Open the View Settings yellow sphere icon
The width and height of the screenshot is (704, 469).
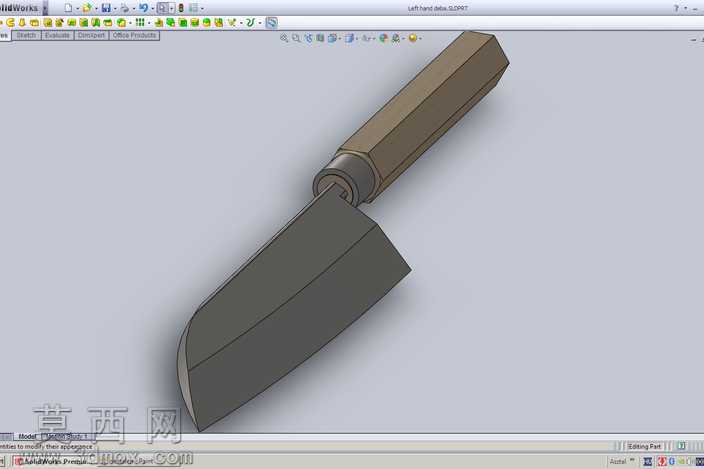413,38
